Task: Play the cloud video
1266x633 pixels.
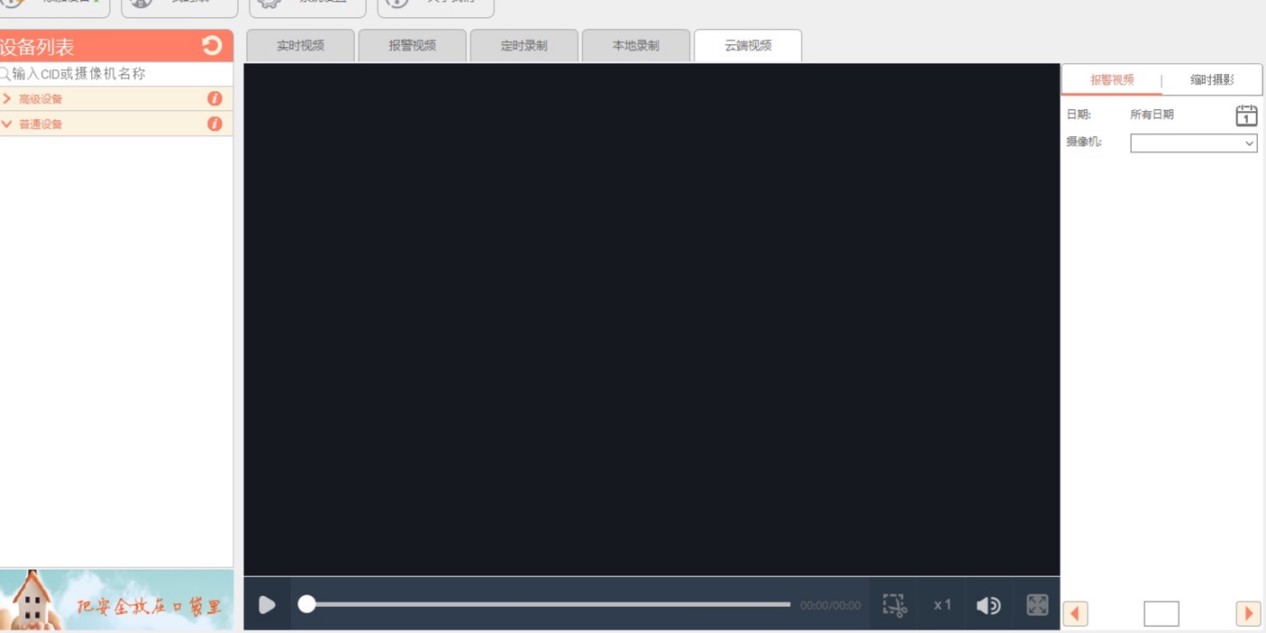Action: 267,605
